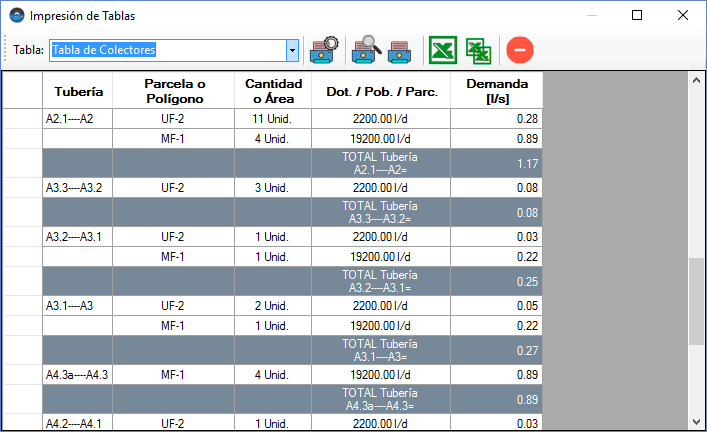Click the Demanda [l/s] column header
The image size is (707, 432).
pyautogui.click(x=496, y=91)
